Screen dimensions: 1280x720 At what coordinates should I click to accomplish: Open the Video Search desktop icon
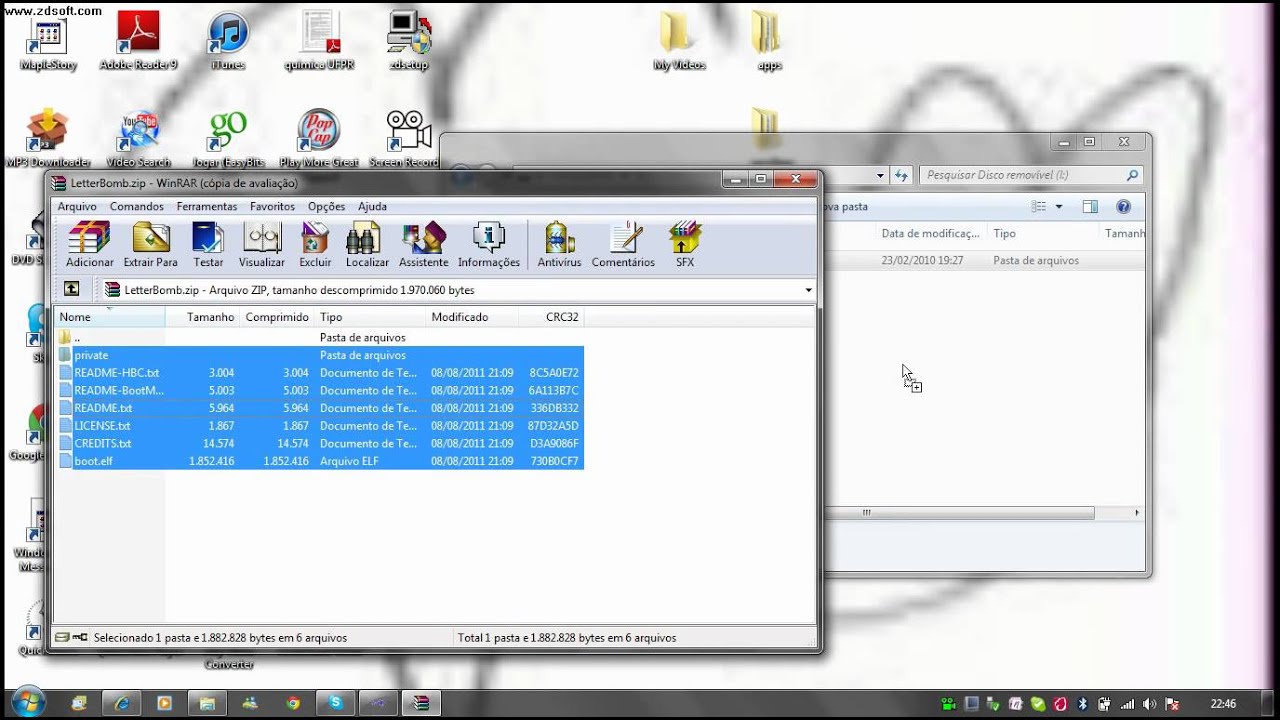pyautogui.click(x=138, y=138)
